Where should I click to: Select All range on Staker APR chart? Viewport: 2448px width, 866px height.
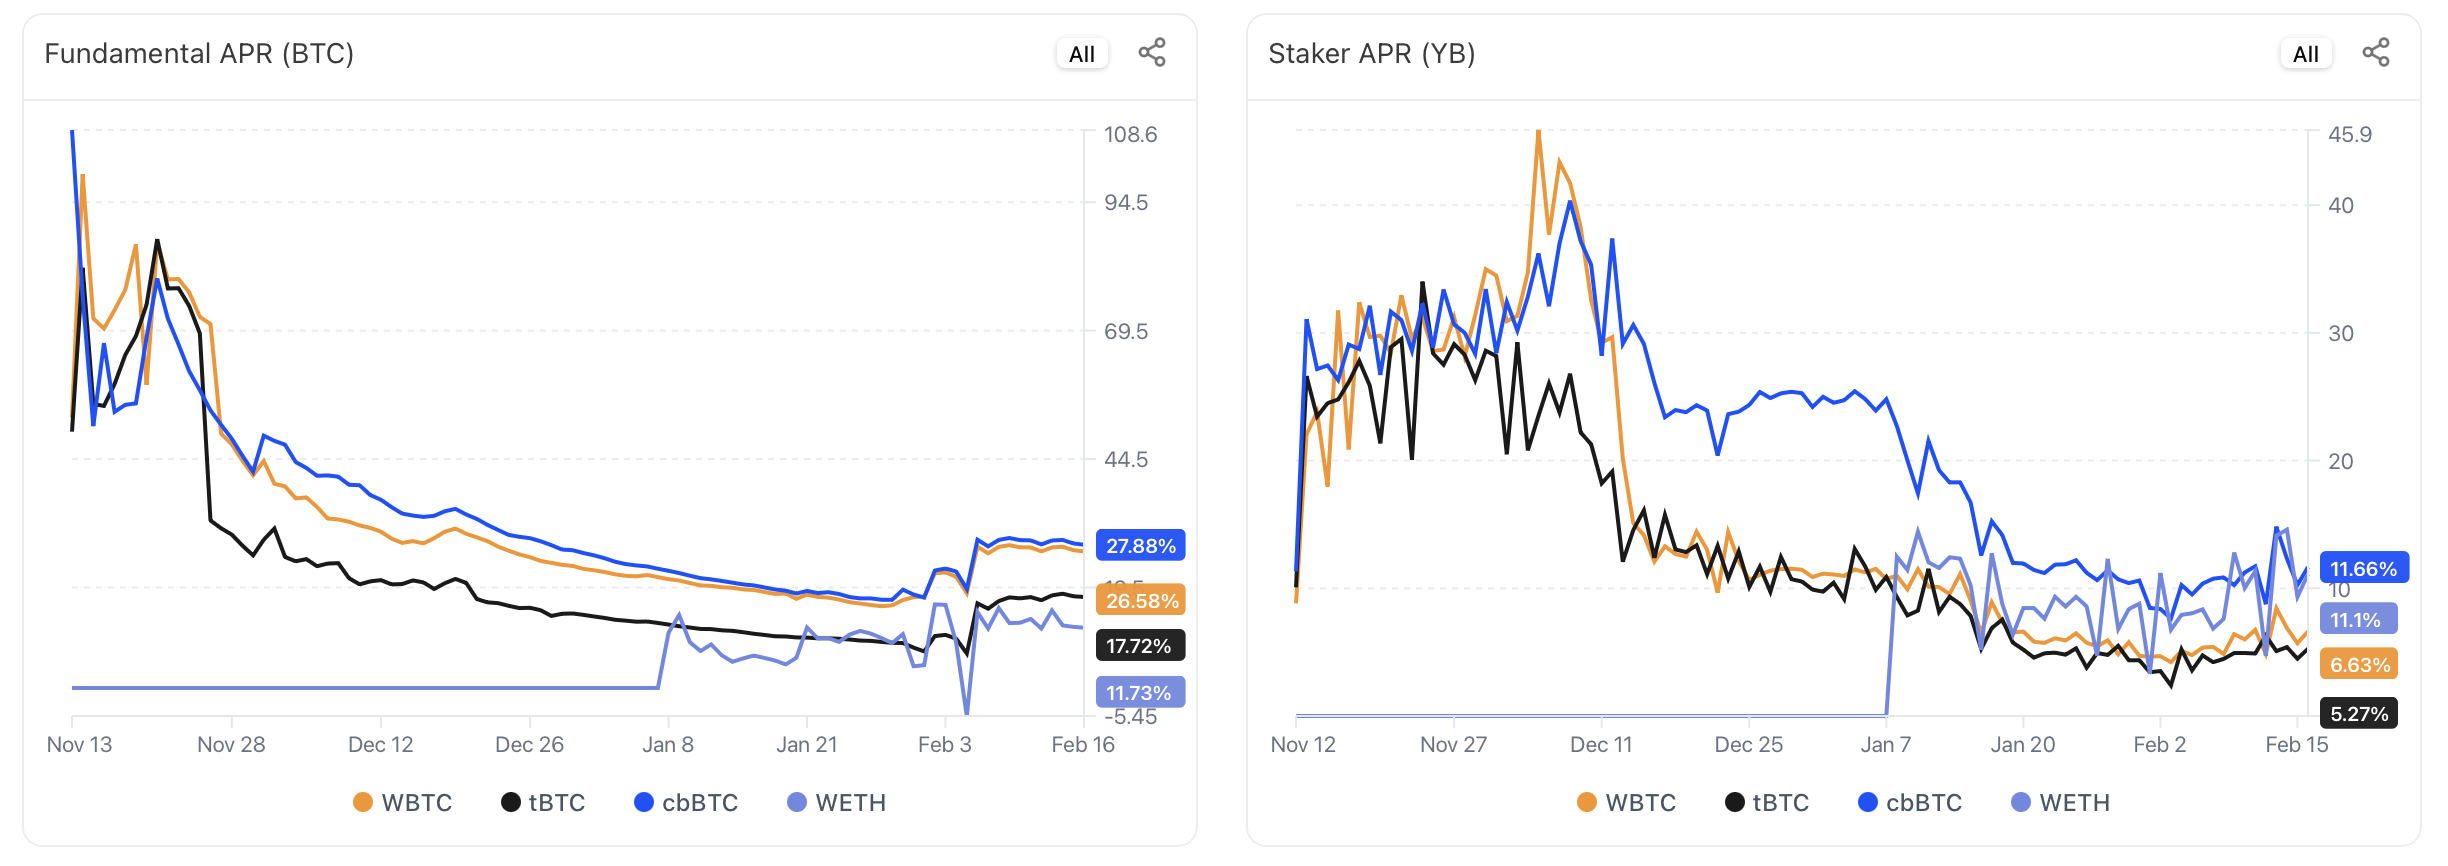click(2306, 54)
